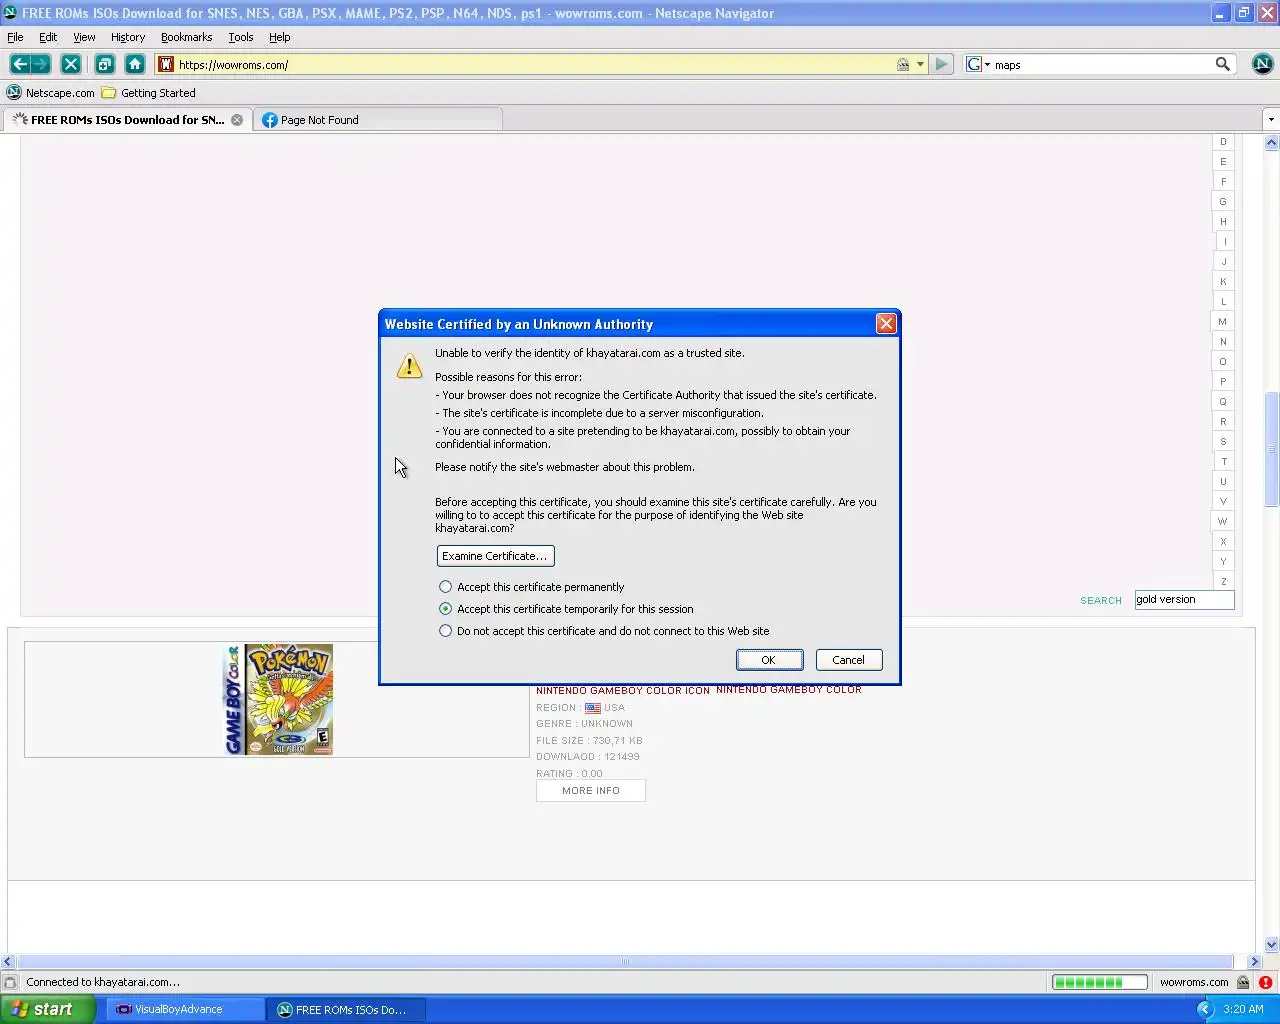
Task: Click the page loading progress bar
Action: pos(1099,982)
